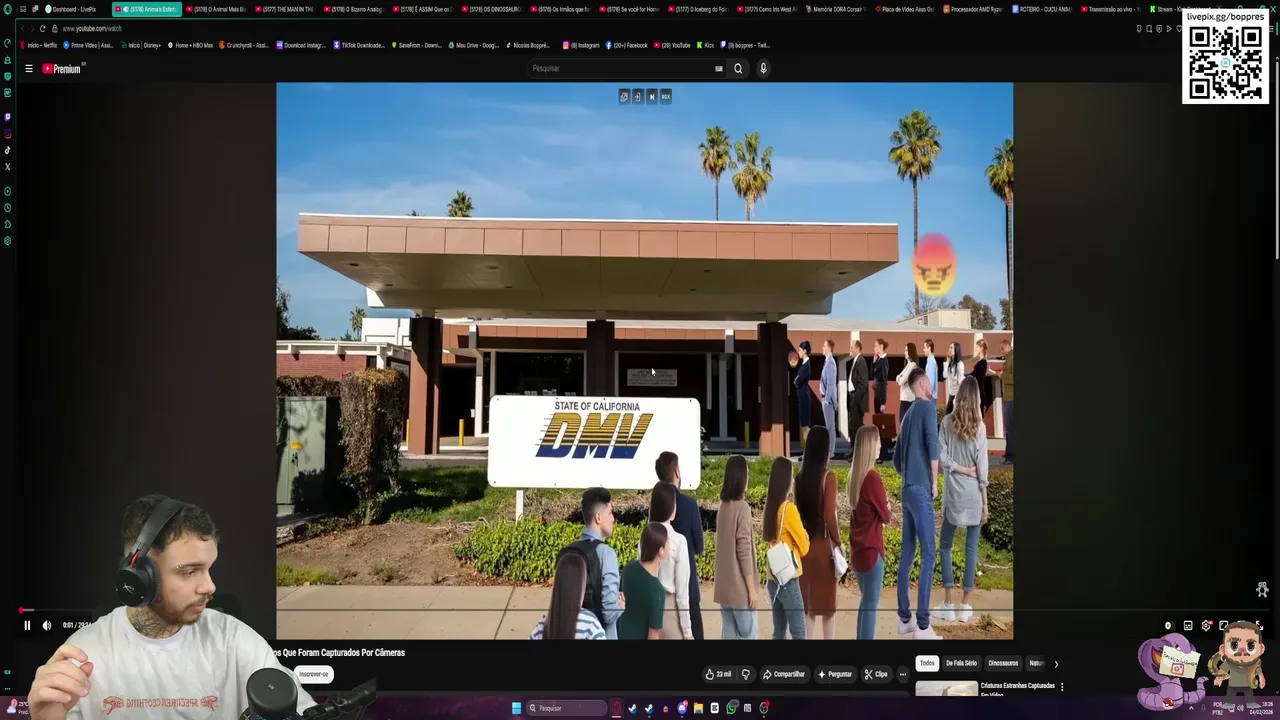
Task: Open the Instagram bookmark
Action: point(582,45)
